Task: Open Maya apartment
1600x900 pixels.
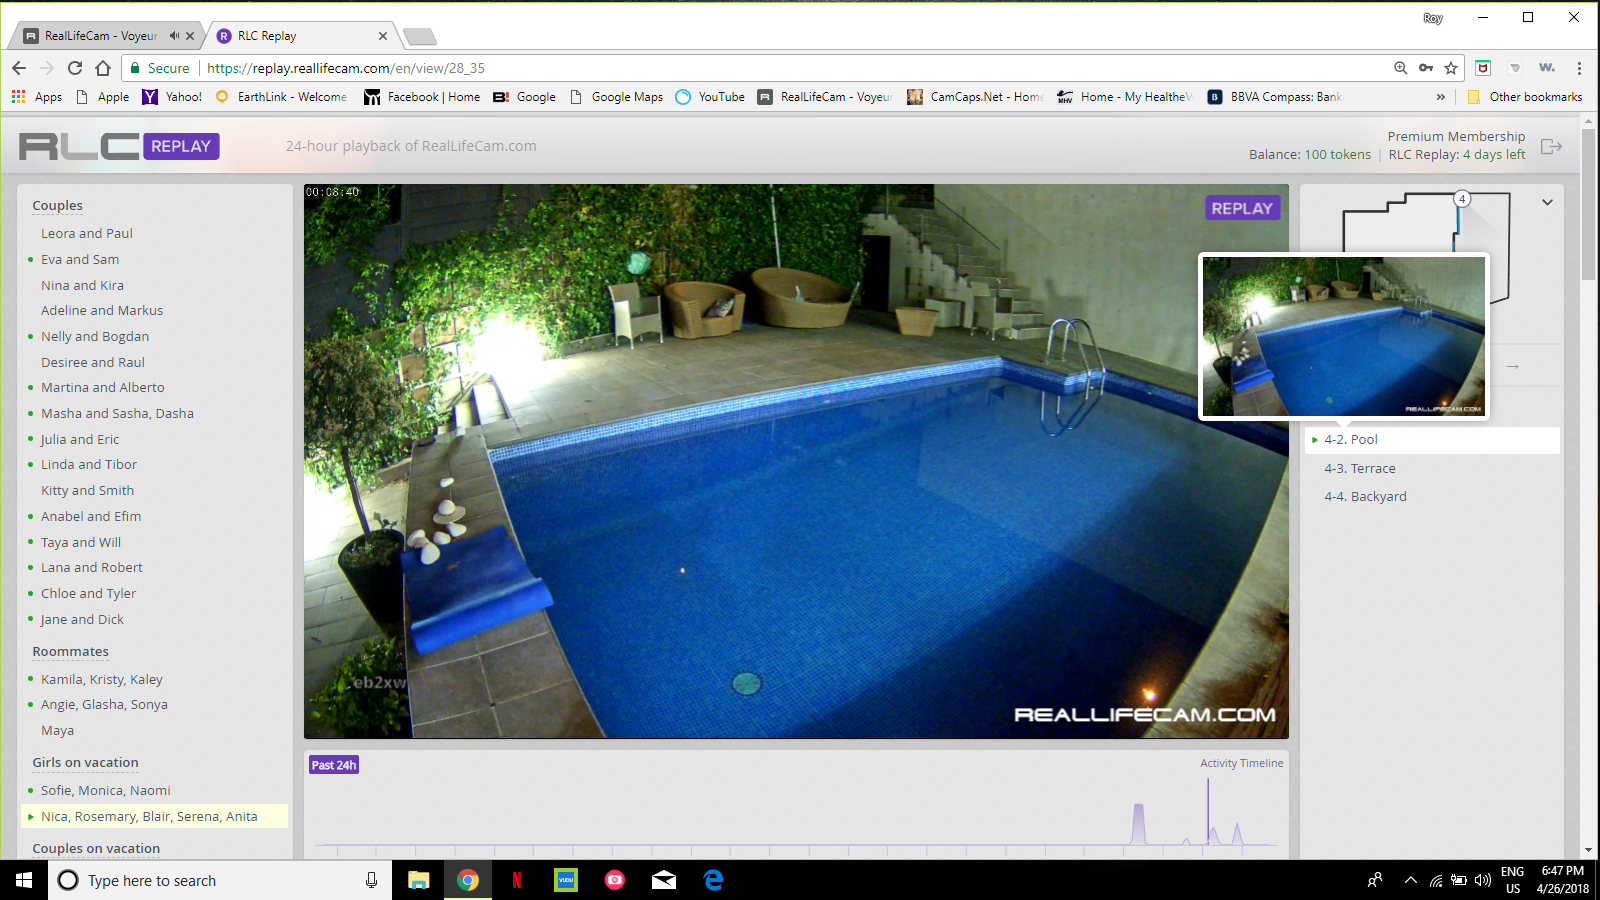Action: (58, 731)
